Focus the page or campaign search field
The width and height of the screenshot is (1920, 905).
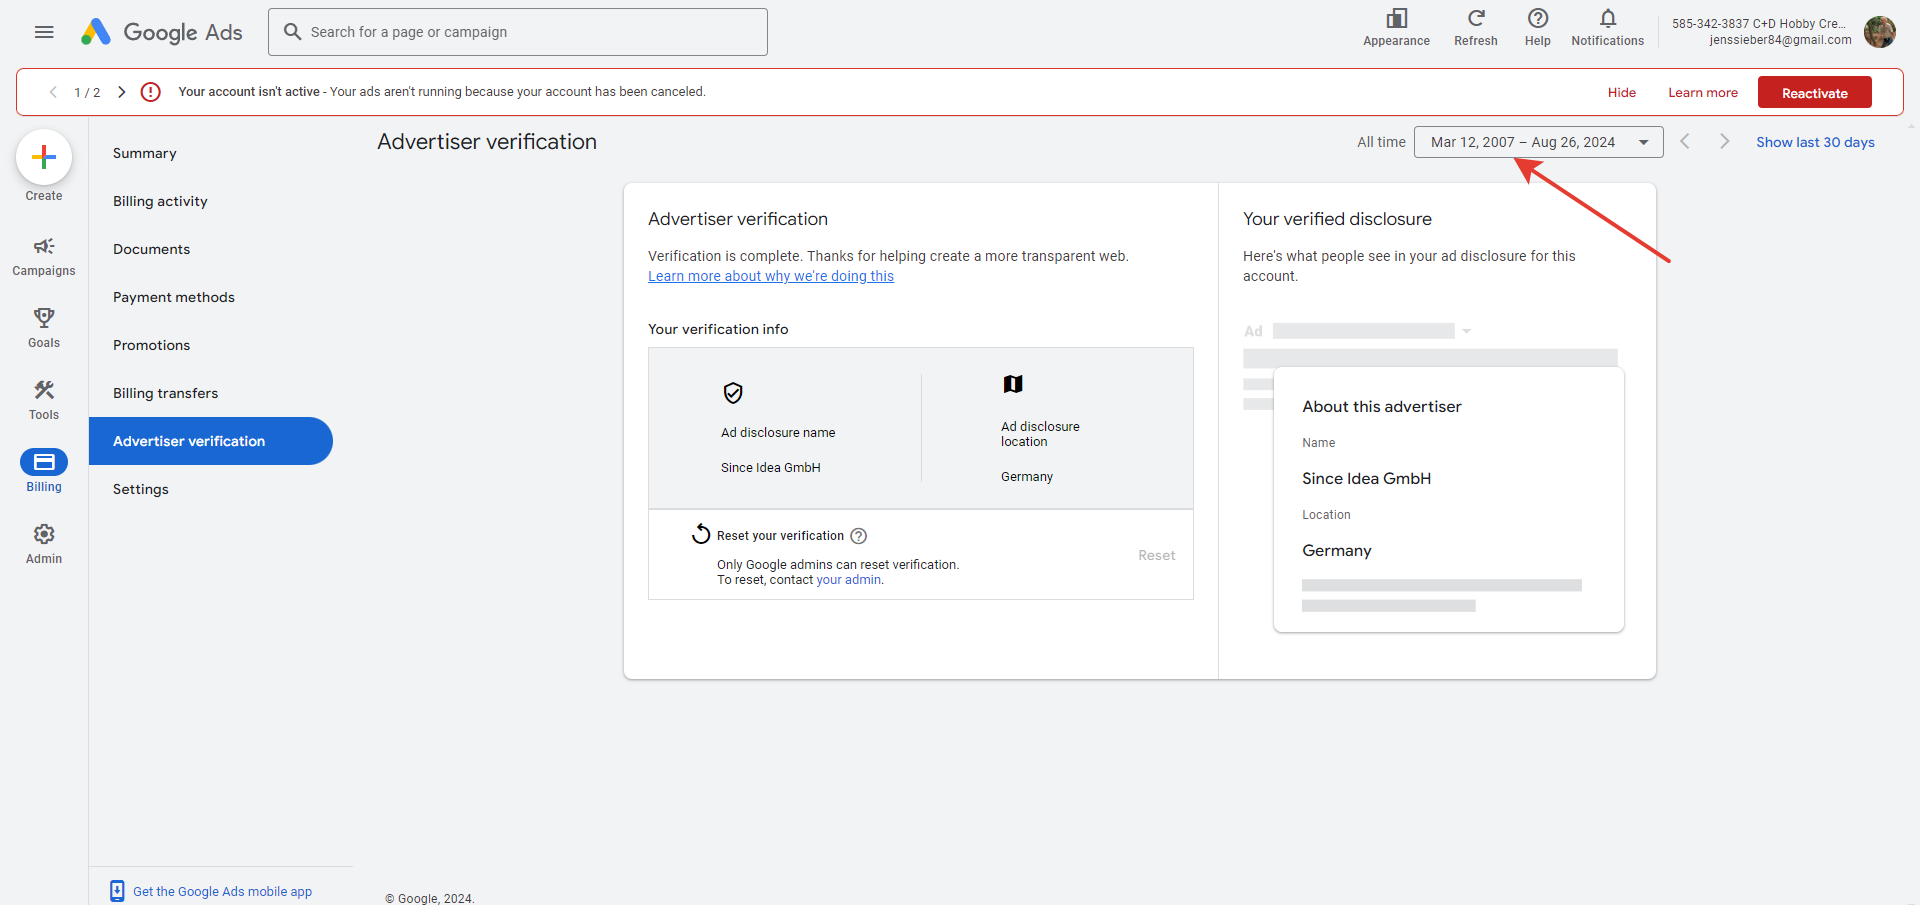coord(518,32)
